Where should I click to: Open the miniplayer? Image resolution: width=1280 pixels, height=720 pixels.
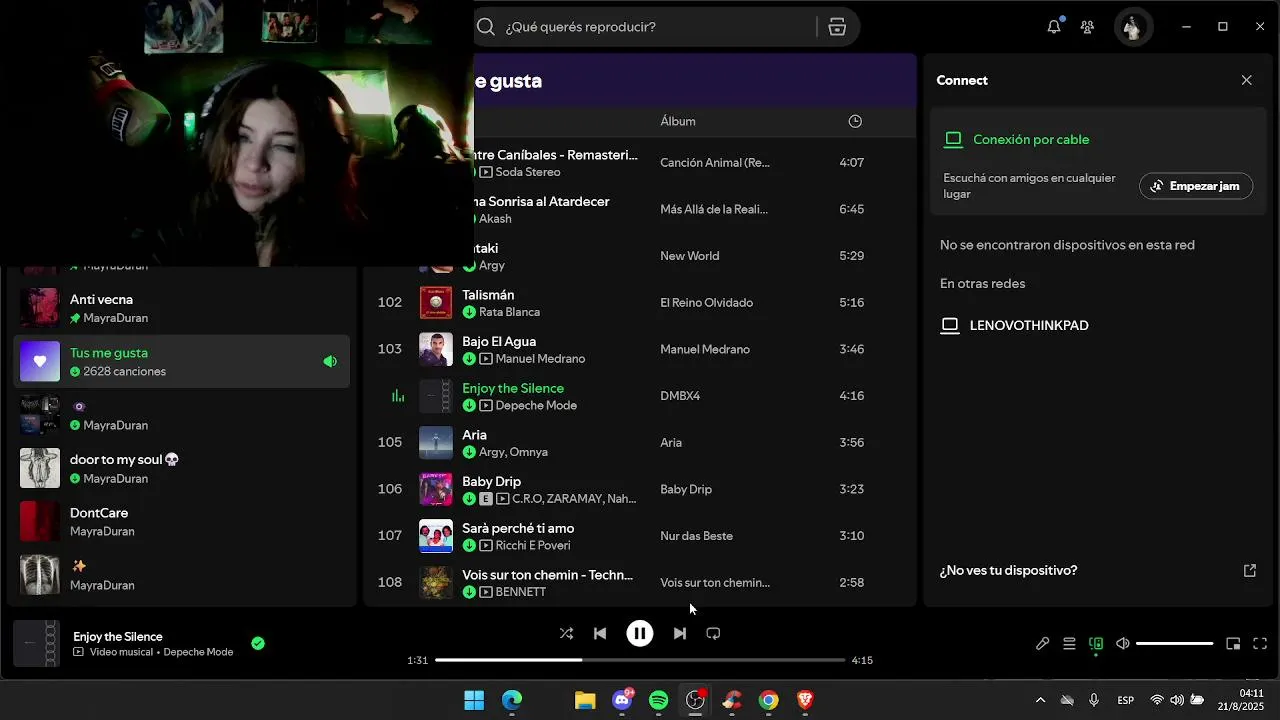coord(1233,644)
